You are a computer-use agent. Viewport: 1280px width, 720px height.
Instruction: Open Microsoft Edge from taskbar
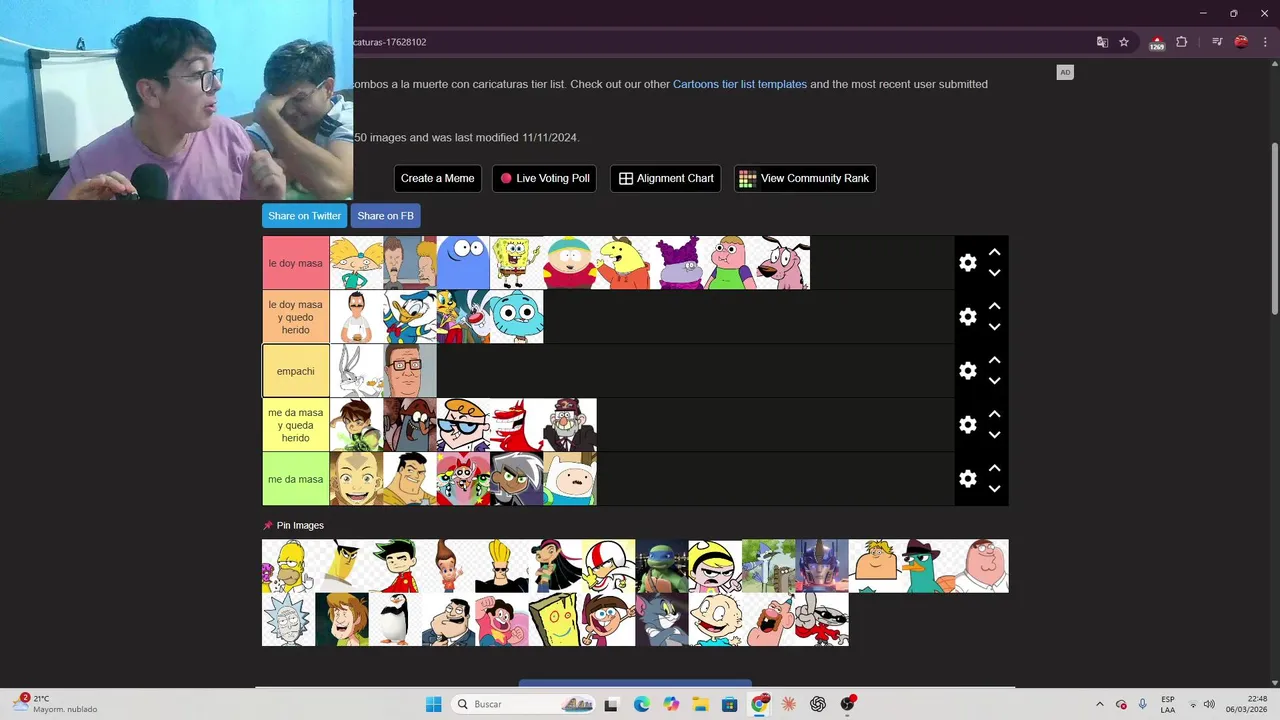641,704
